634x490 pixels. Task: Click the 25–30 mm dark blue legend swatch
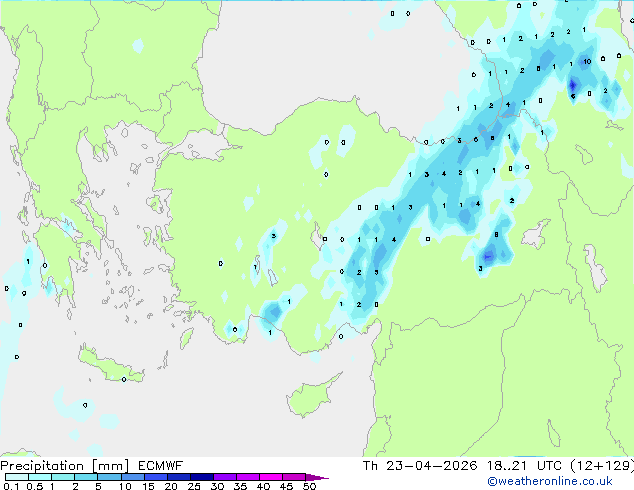tap(201, 477)
